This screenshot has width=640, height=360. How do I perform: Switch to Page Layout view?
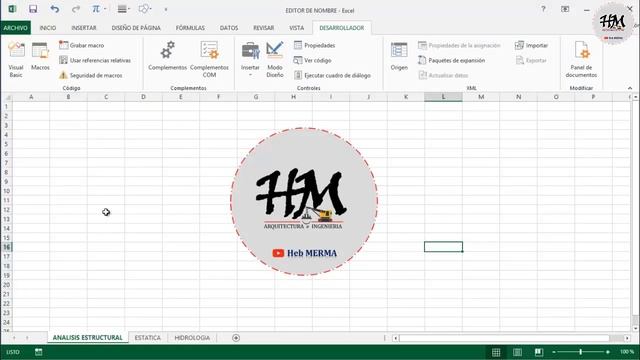coord(517,352)
